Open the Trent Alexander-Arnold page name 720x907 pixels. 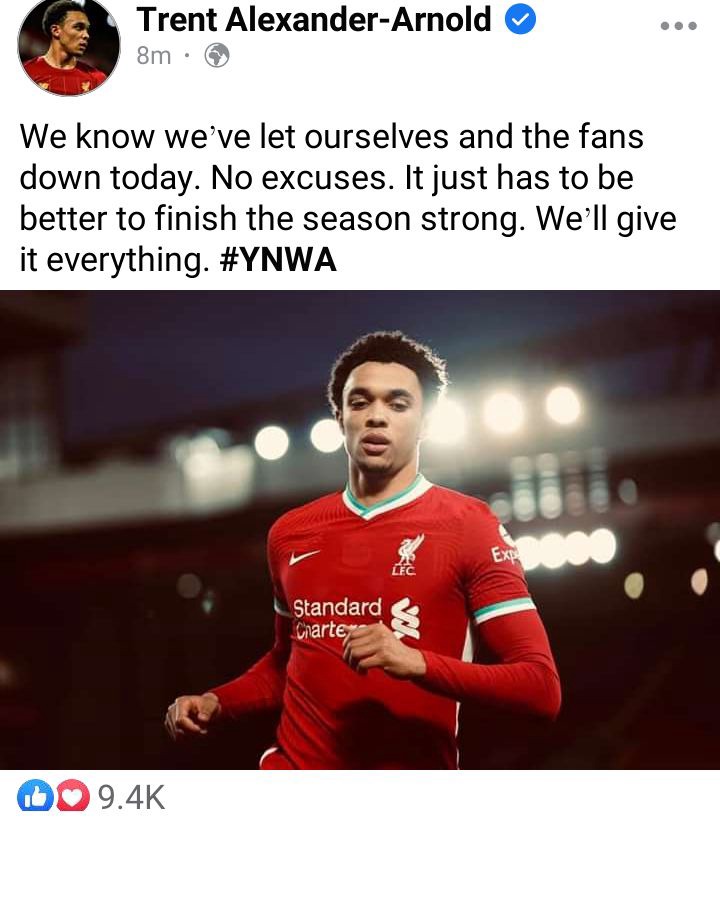tap(313, 20)
